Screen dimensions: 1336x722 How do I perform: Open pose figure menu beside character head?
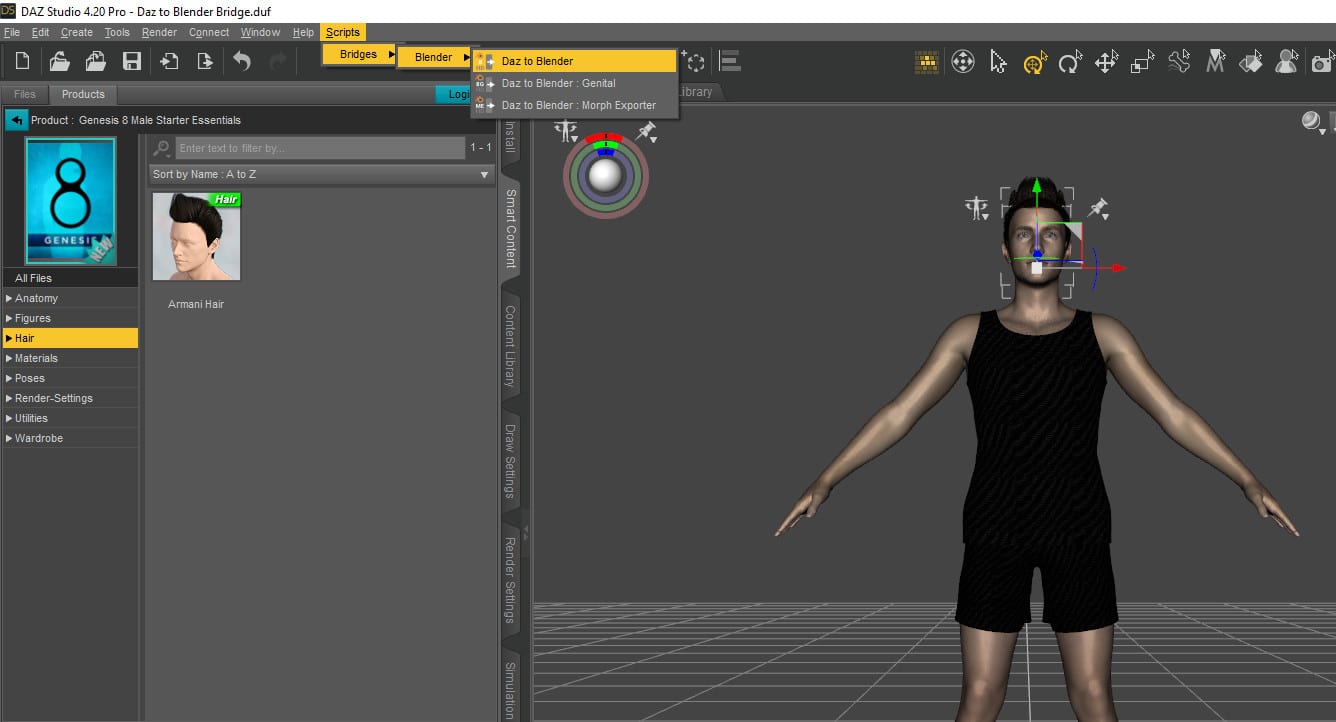pyautogui.click(x=976, y=208)
